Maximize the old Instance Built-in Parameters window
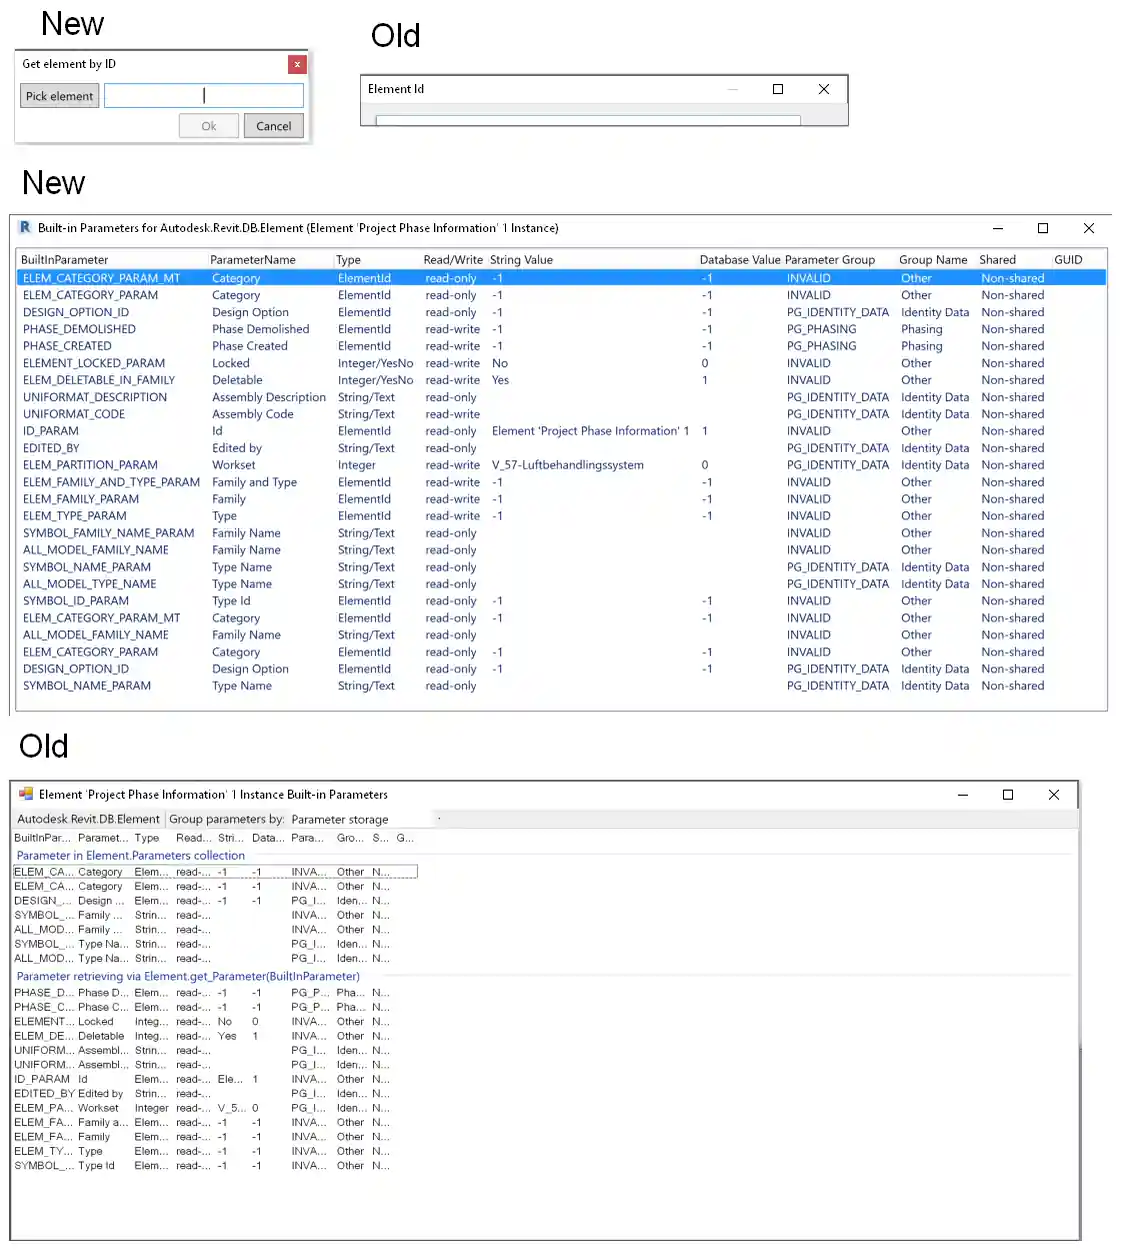 (x=1008, y=795)
